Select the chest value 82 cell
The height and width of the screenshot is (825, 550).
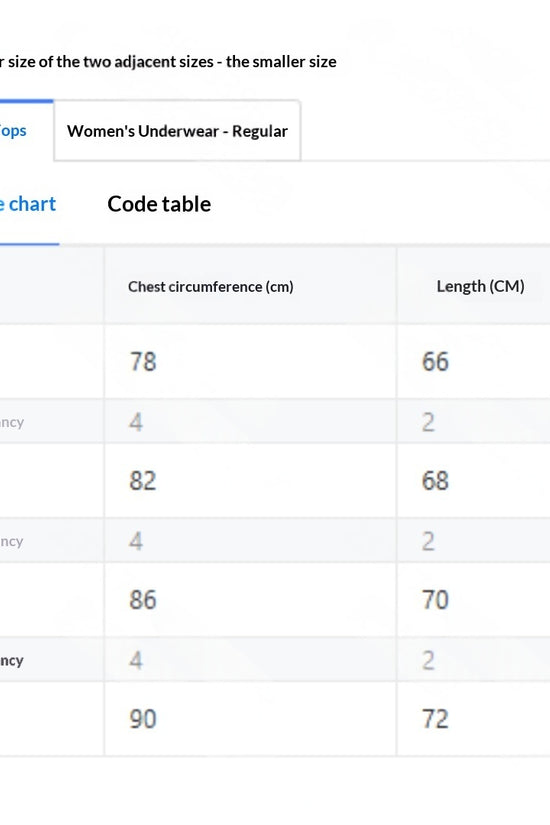coord(250,480)
